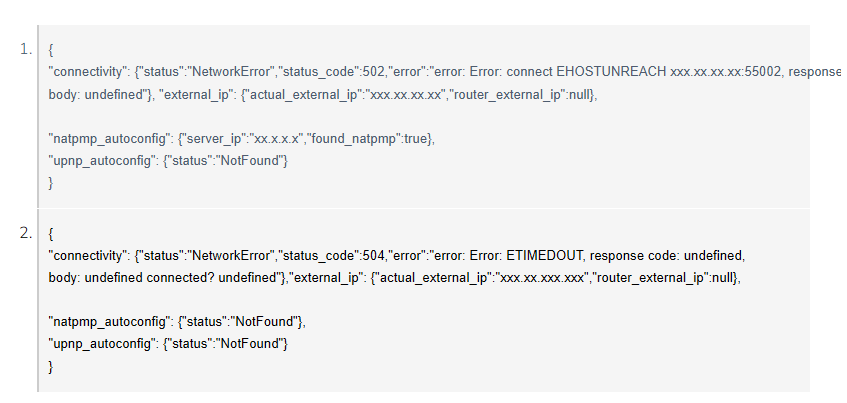Click first block's upnp_autoconfig line
Screen dimensions: 847x403
point(168,161)
